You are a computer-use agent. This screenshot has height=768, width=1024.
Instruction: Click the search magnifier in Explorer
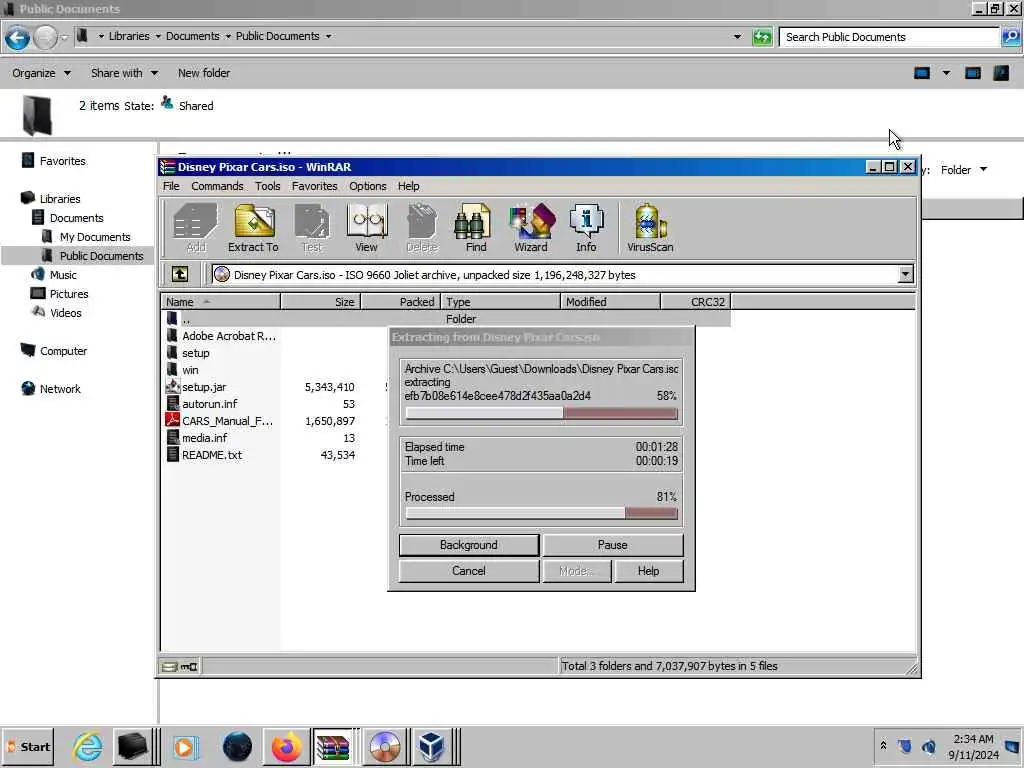(x=1010, y=37)
